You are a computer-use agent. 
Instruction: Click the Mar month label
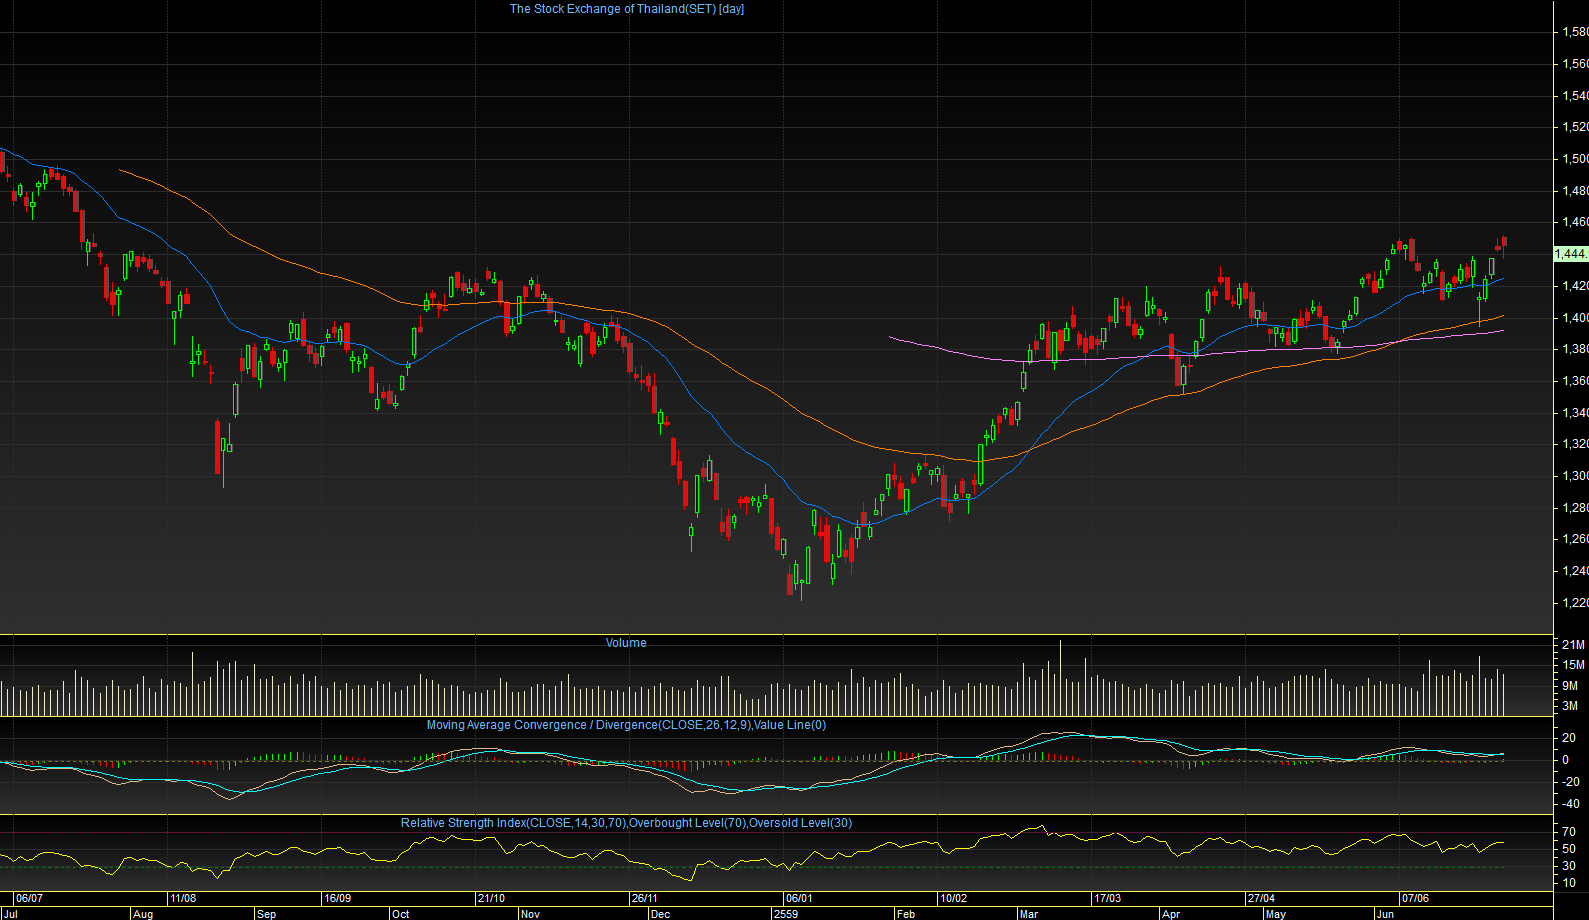coord(1028,914)
